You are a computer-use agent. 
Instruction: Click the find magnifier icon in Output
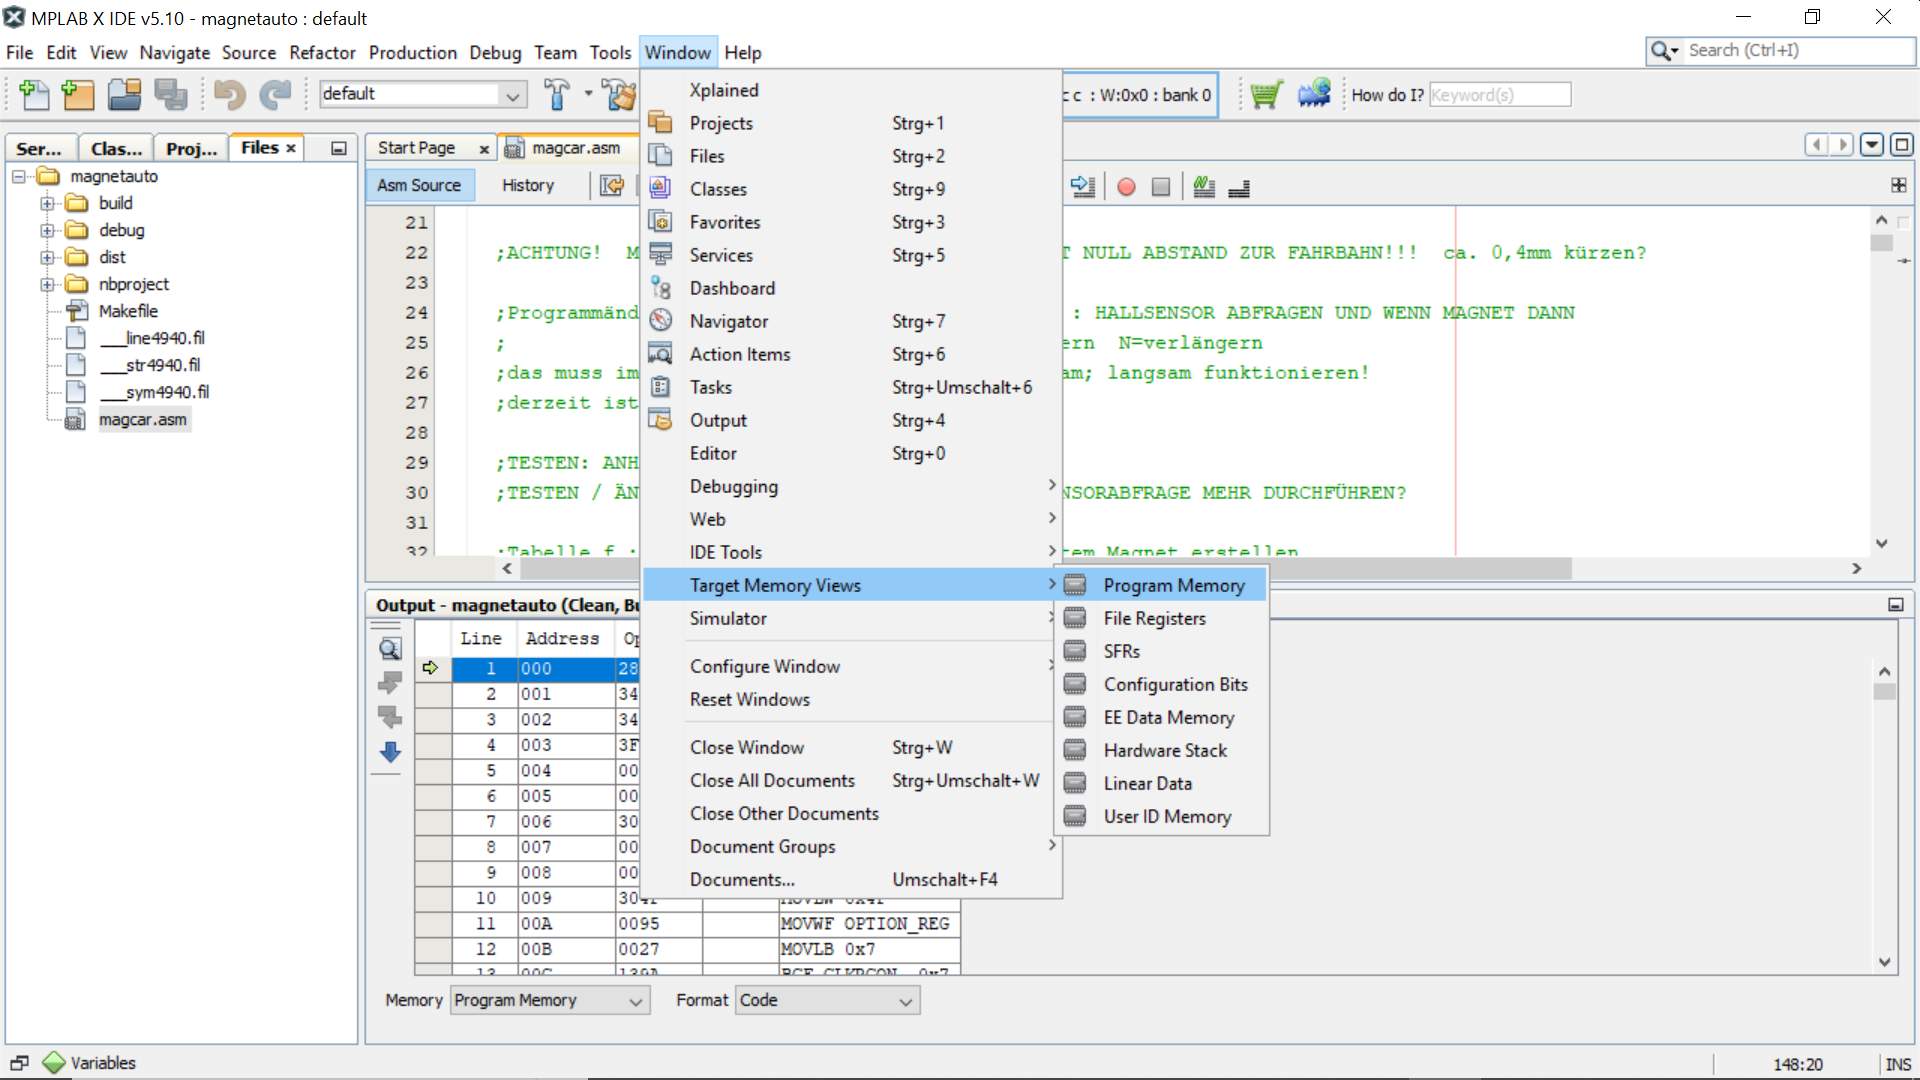pyautogui.click(x=390, y=649)
